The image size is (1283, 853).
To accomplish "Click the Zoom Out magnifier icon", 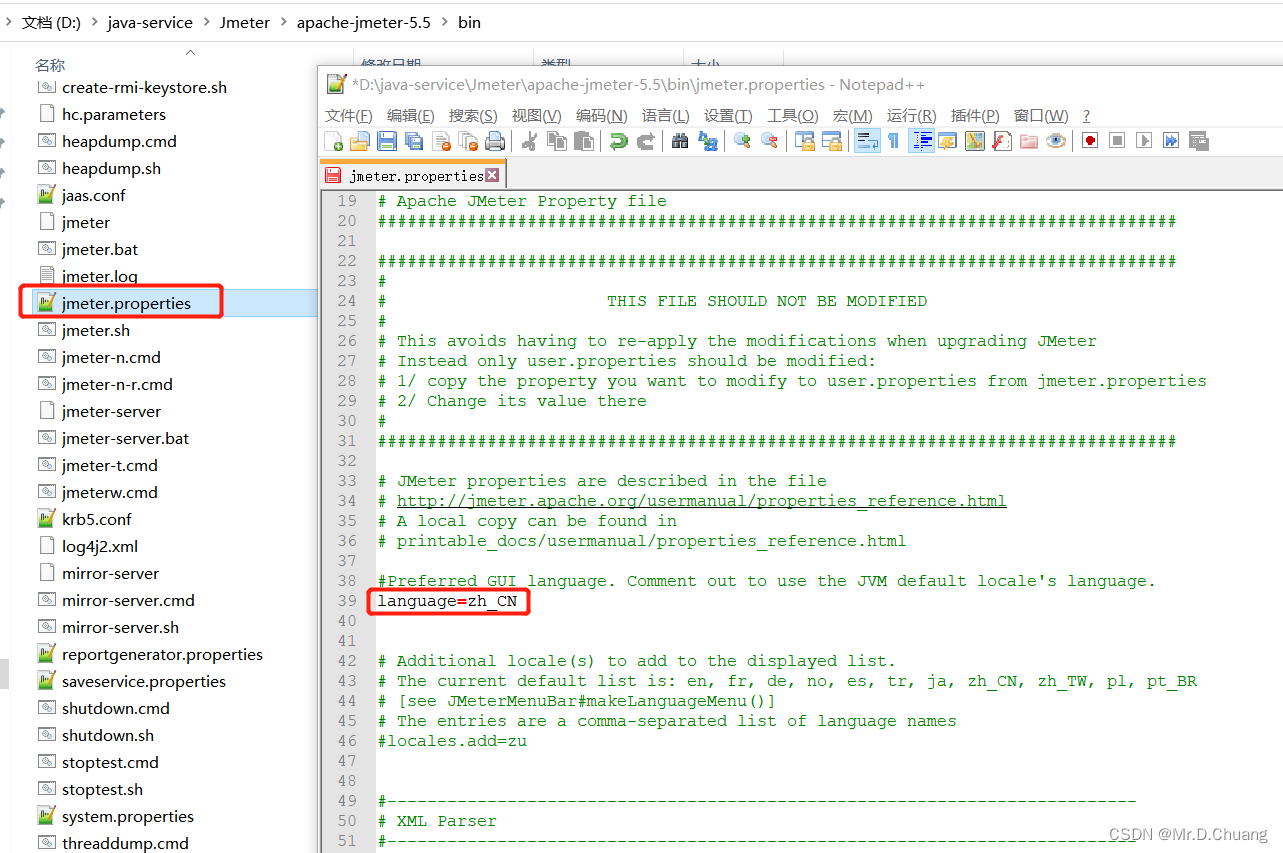I will [769, 141].
